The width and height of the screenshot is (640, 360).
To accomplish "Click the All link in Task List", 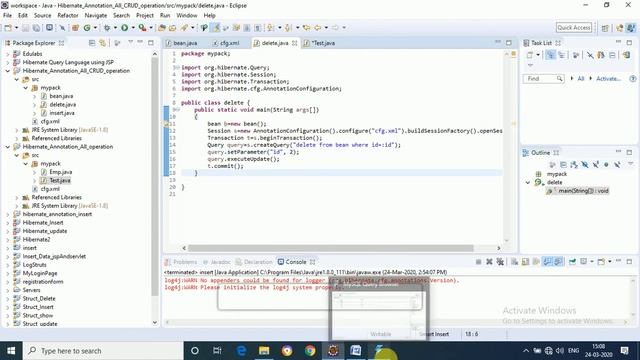I will coord(581,79).
